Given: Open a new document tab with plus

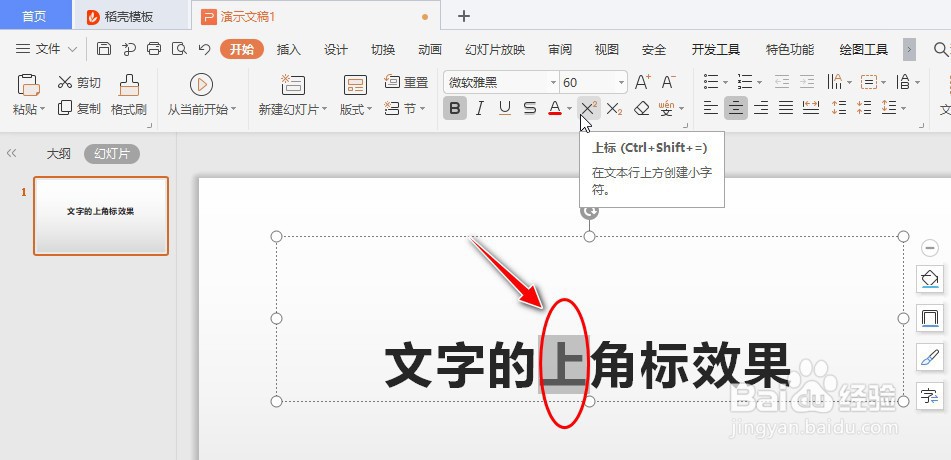Looking at the screenshot, I should (x=464, y=16).
